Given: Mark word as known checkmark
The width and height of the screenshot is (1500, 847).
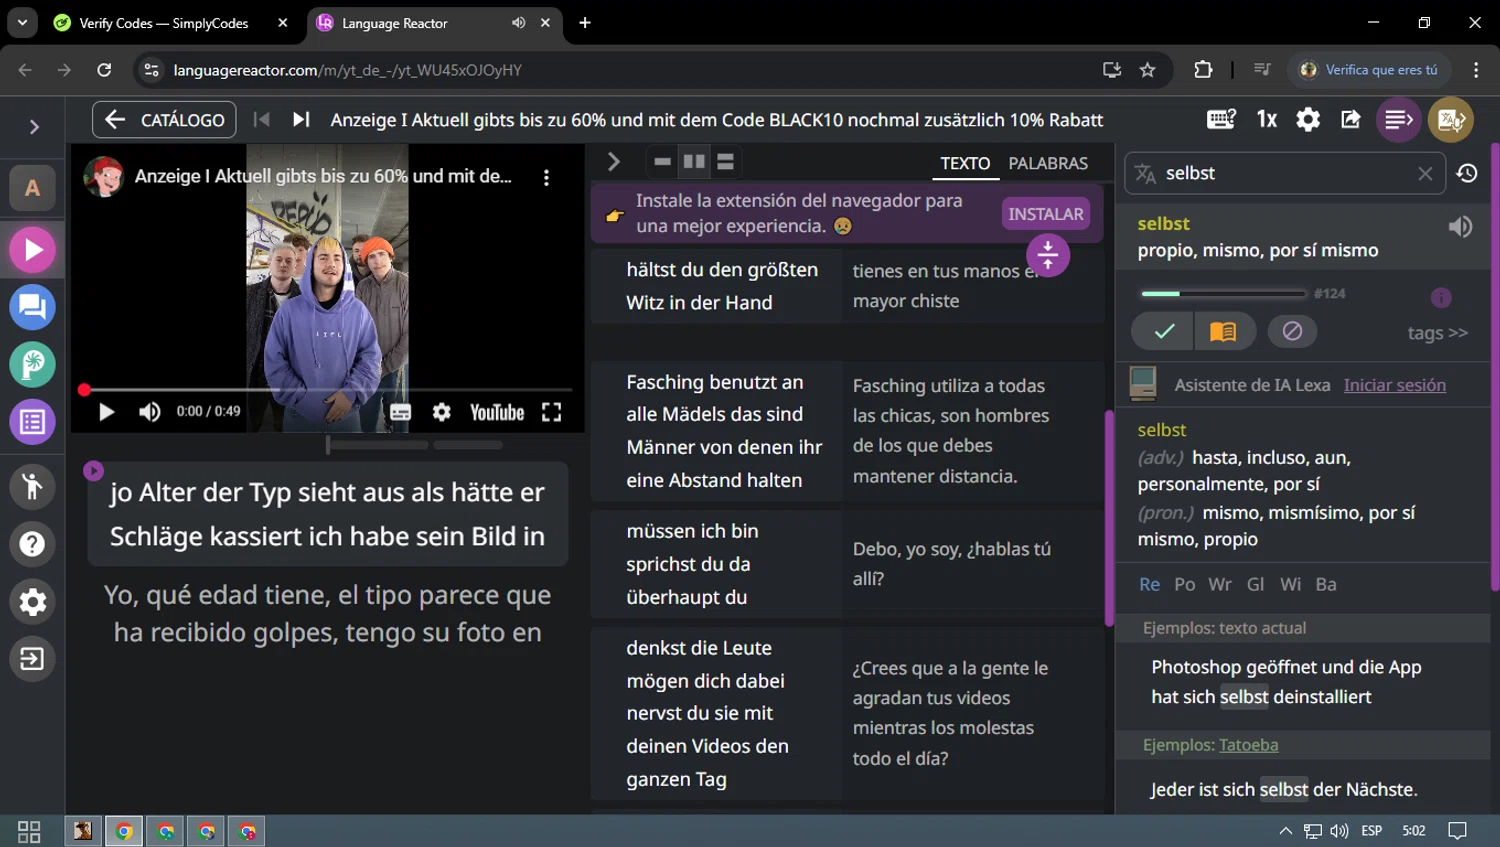Looking at the screenshot, I should point(1164,331).
